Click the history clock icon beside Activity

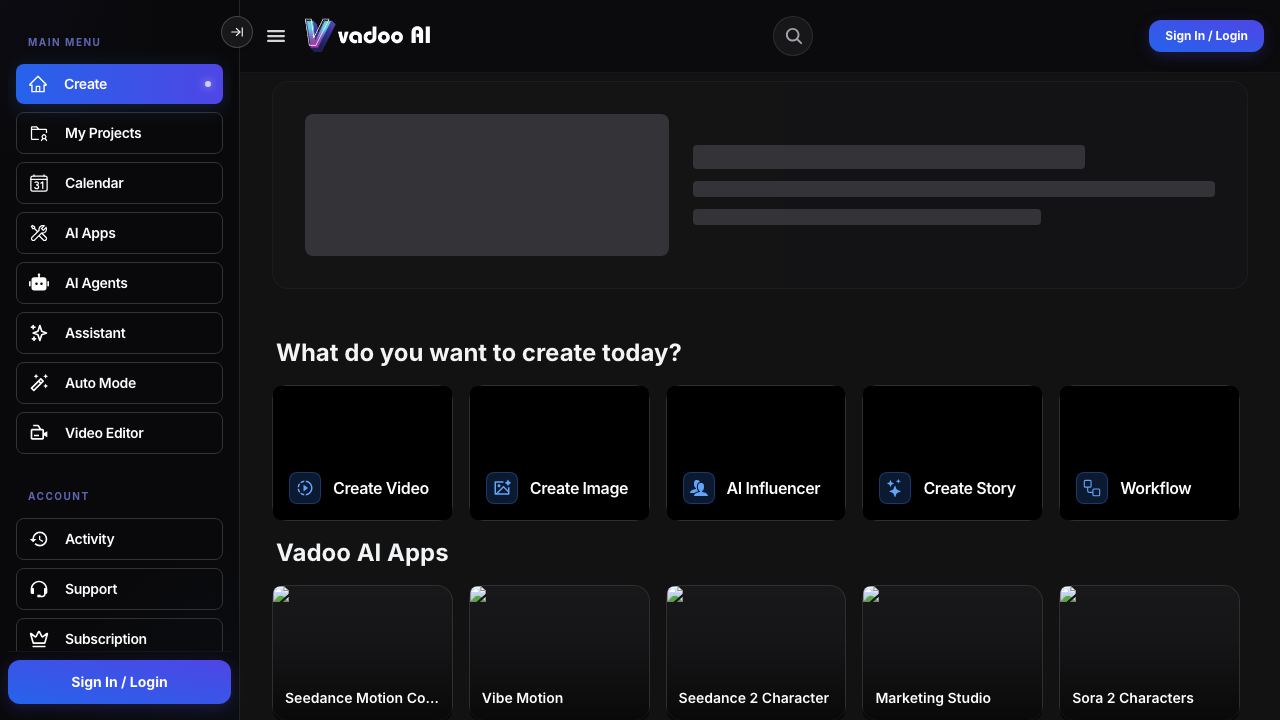click(x=39, y=539)
